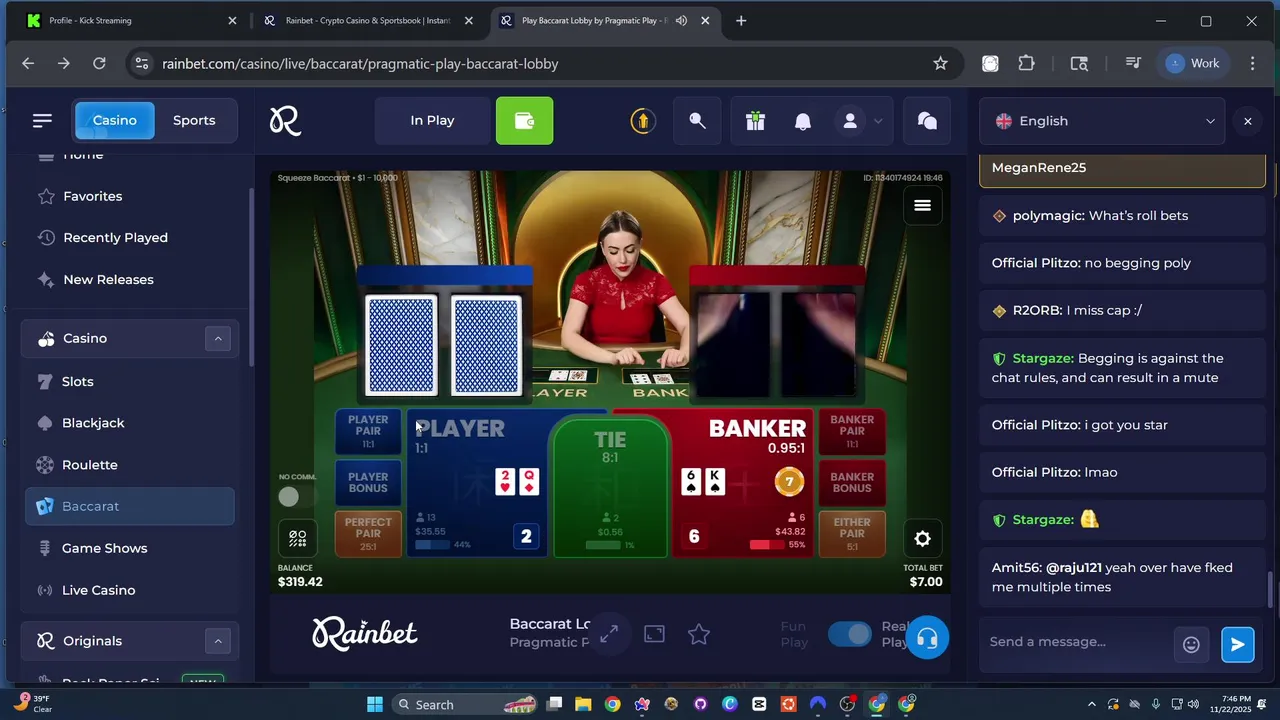Collapse the Casino section chevron

217,338
